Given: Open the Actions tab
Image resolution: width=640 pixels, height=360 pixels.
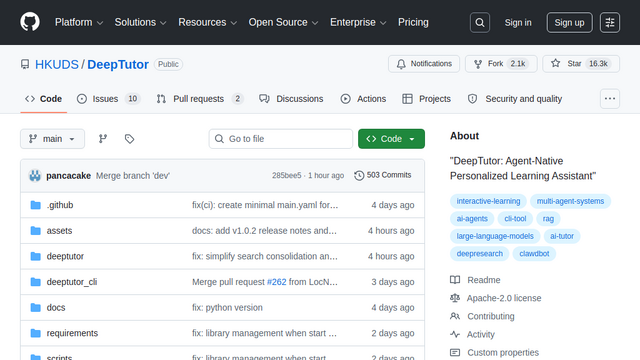Looking at the screenshot, I should [x=363, y=99].
